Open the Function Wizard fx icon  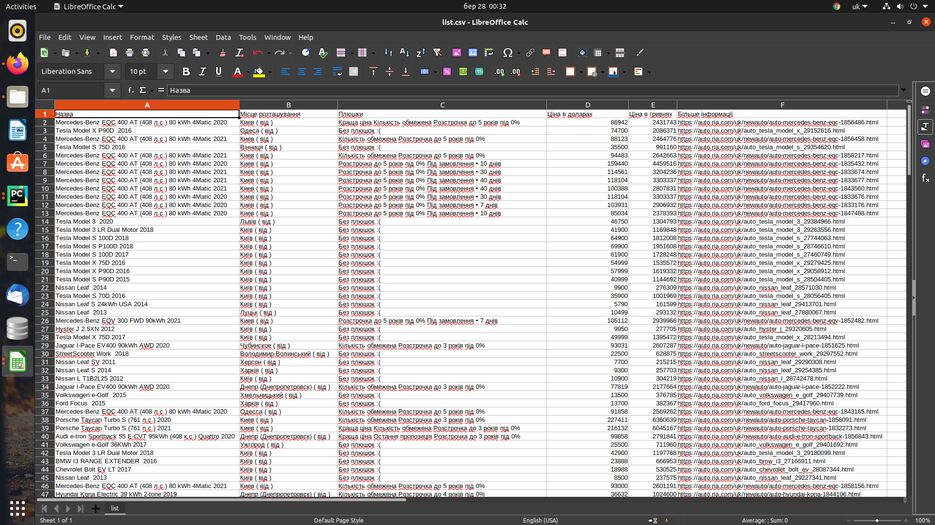[x=131, y=90]
